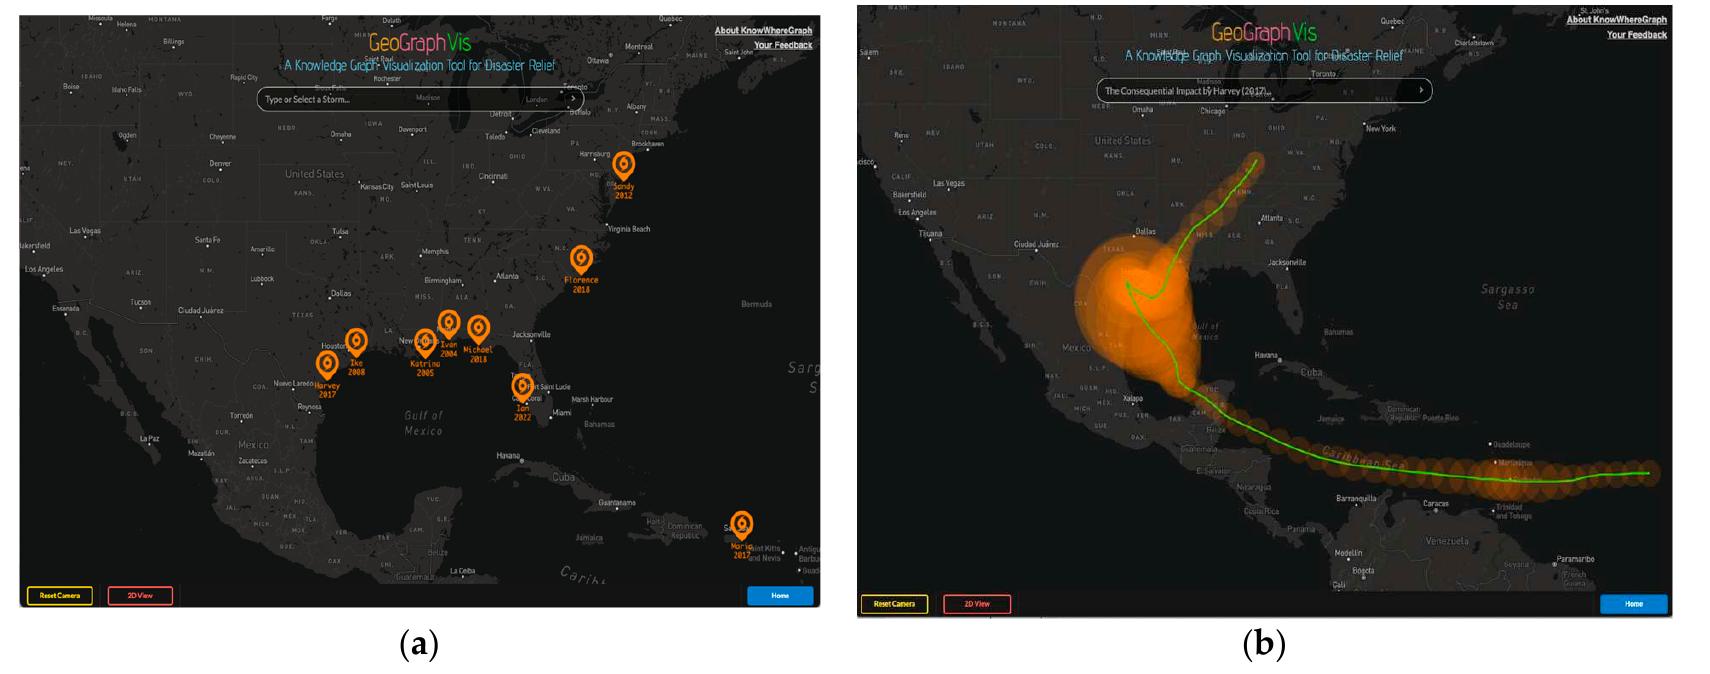
Task: Click the 'Virginia Beach' map label
Action: coord(628,229)
